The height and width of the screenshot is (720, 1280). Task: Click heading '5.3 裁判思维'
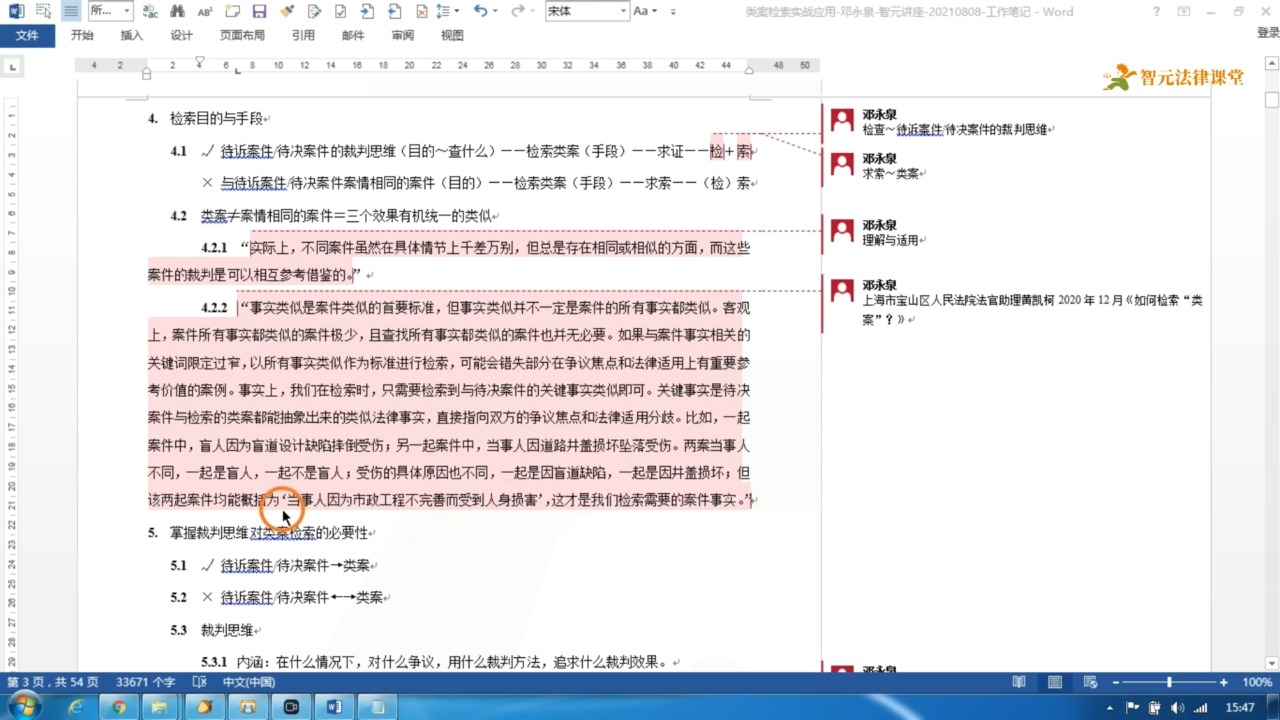(x=215, y=630)
